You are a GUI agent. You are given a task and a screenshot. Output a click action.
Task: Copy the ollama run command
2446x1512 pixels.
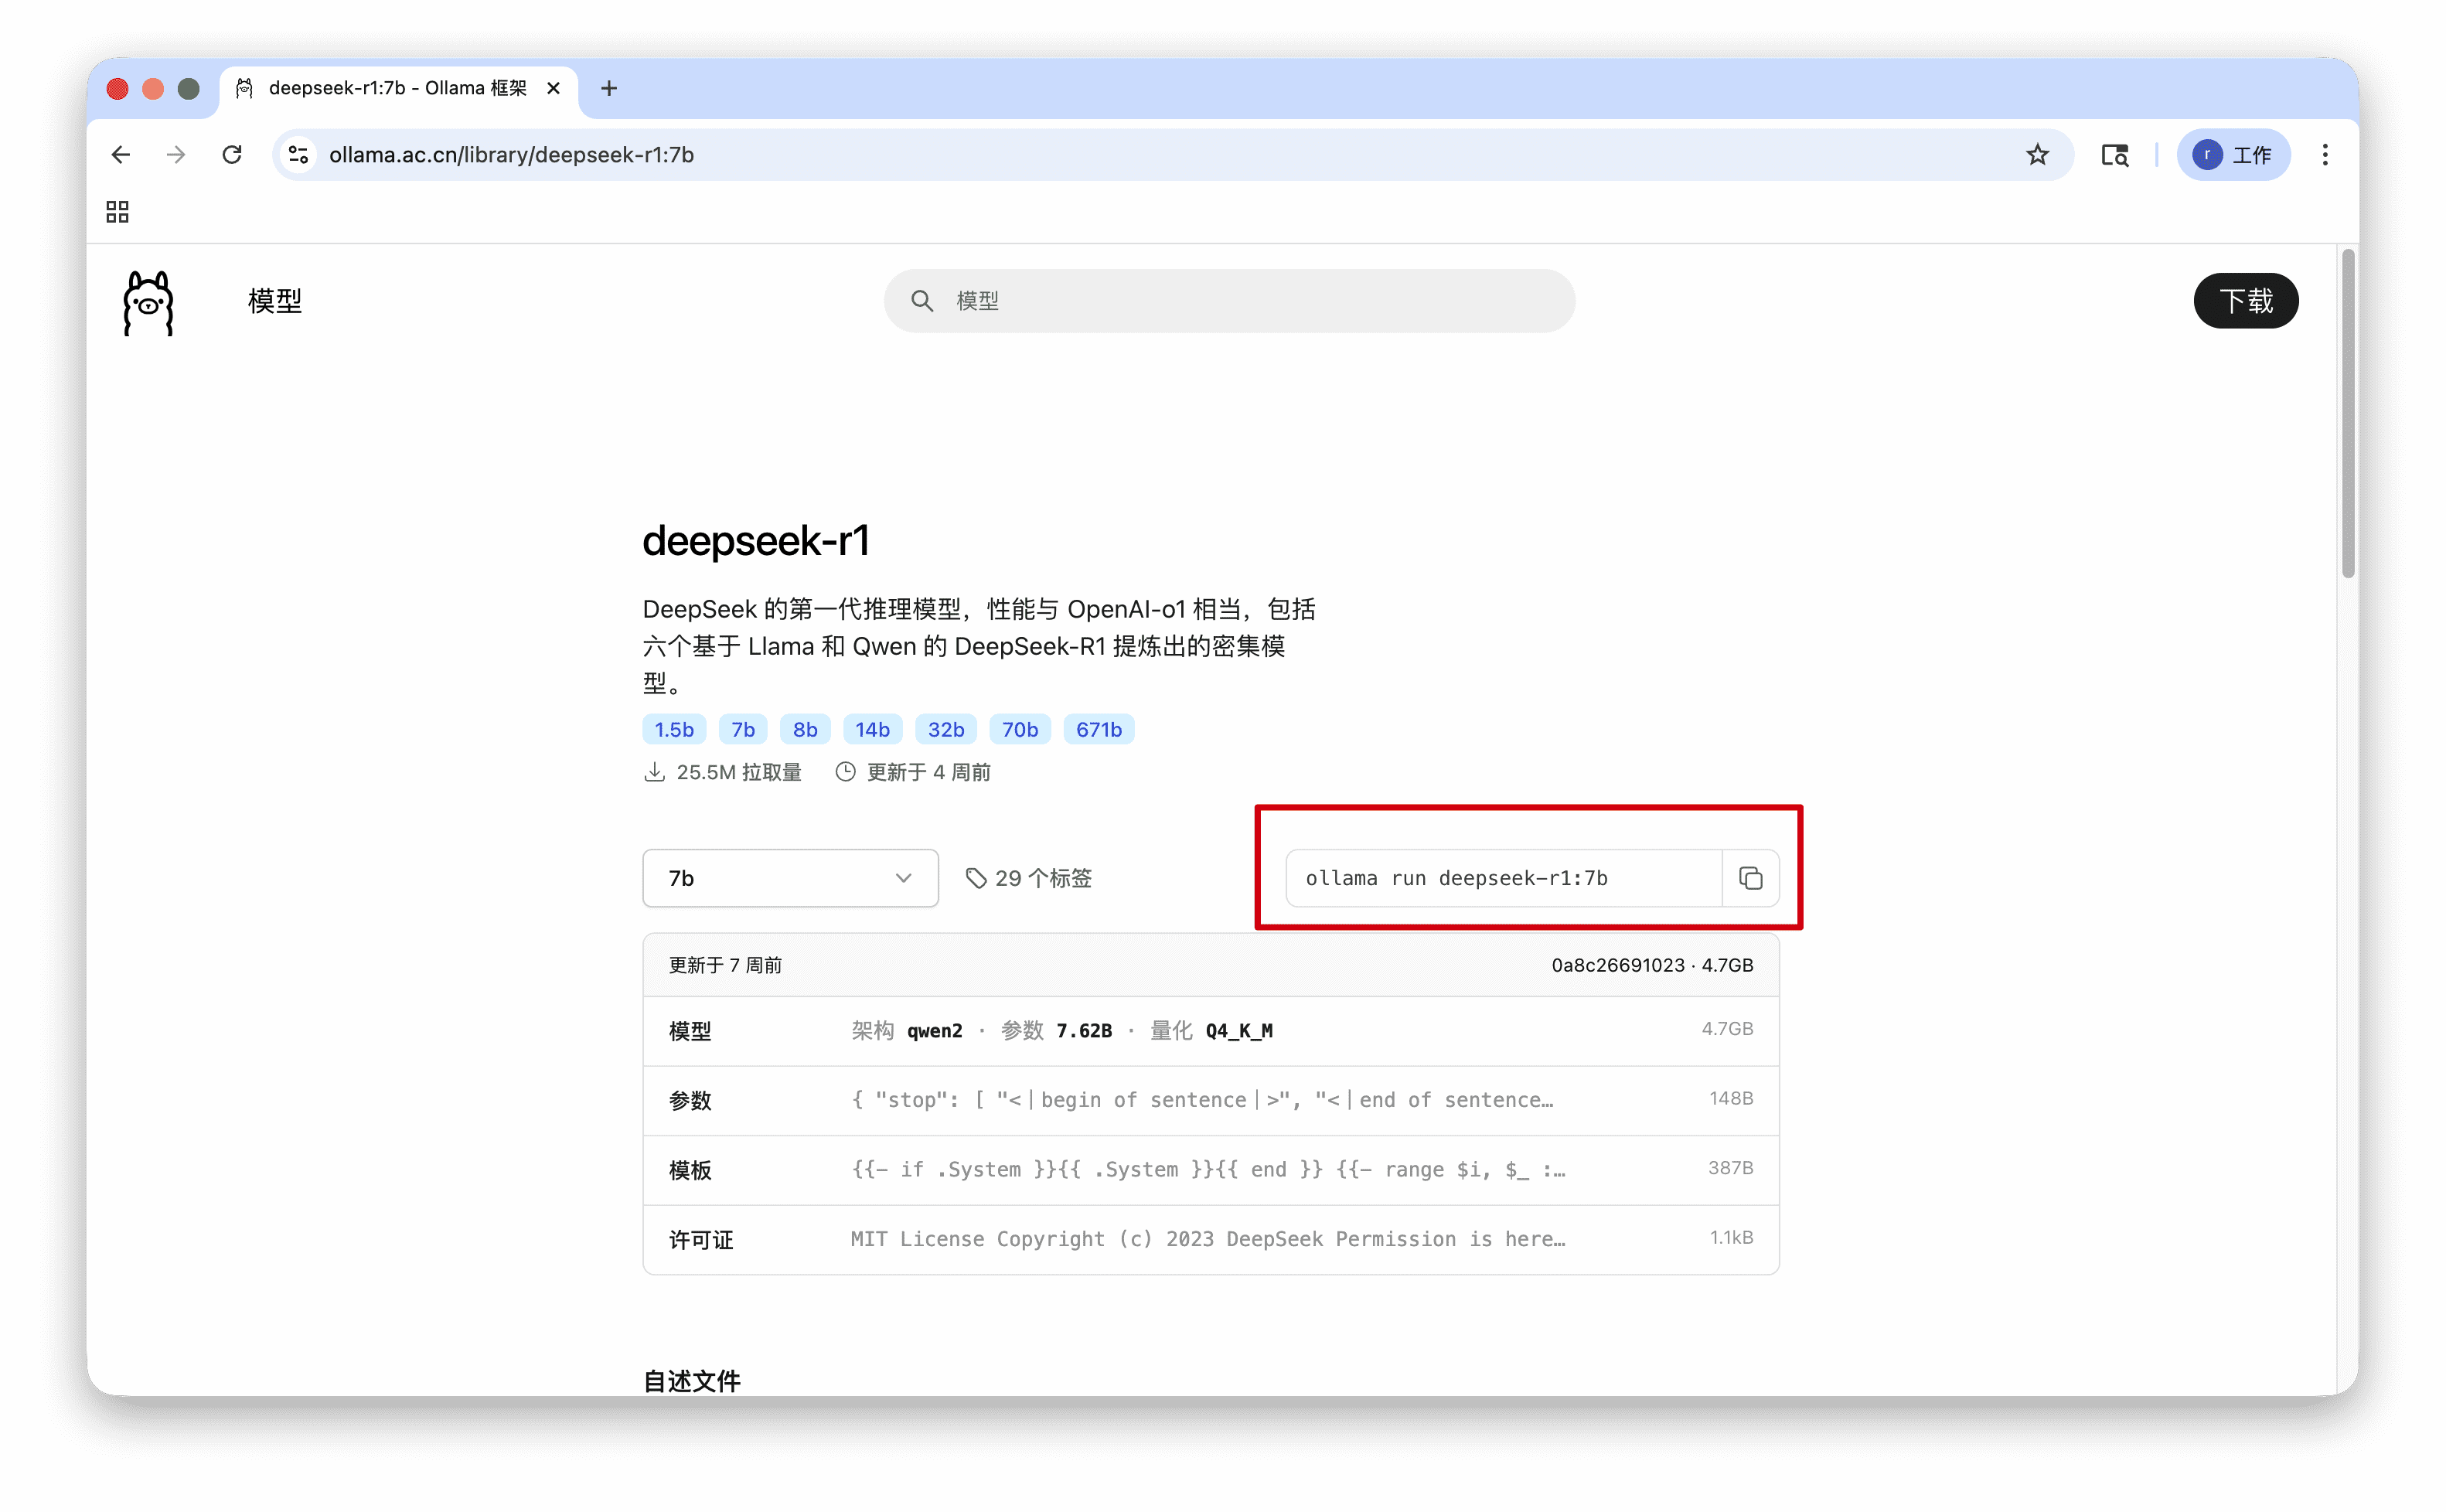click(1750, 878)
